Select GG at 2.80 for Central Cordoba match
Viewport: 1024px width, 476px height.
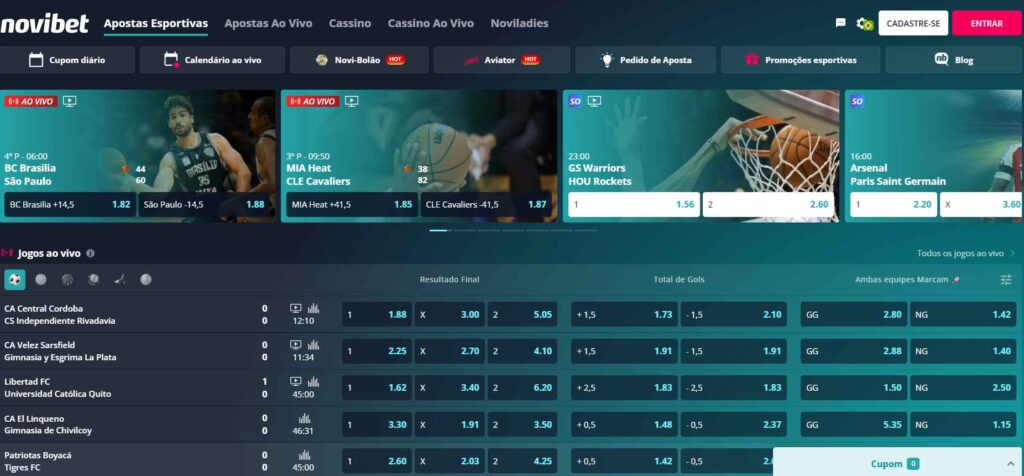click(x=854, y=314)
